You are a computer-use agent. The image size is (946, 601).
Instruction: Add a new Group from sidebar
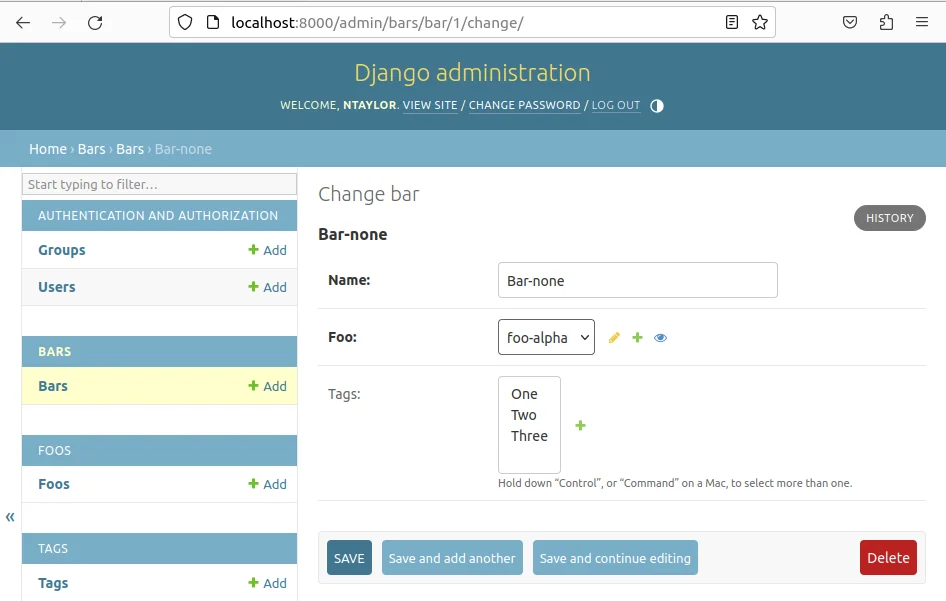click(x=267, y=251)
